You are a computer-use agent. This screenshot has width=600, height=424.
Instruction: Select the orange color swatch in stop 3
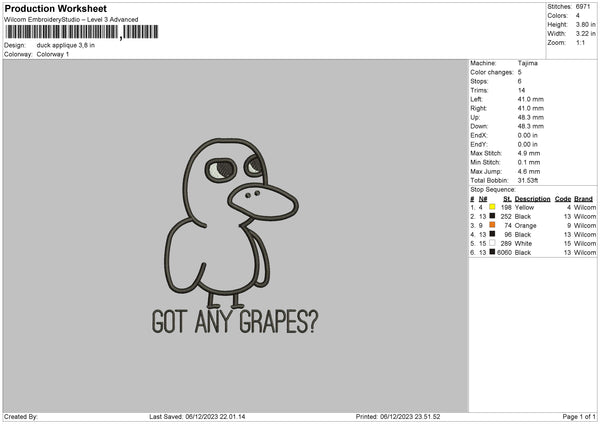click(x=492, y=225)
